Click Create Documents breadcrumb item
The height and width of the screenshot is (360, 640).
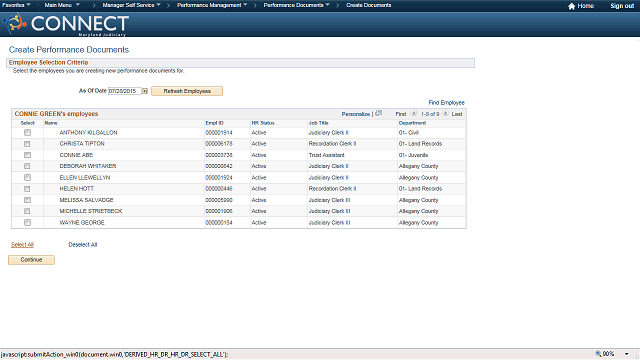(x=369, y=5)
